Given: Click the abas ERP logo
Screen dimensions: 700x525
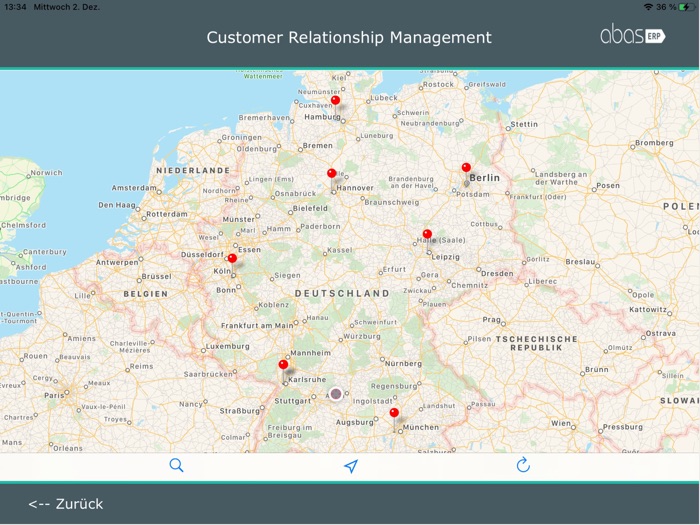Looking at the screenshot, I should click(633, 35).
